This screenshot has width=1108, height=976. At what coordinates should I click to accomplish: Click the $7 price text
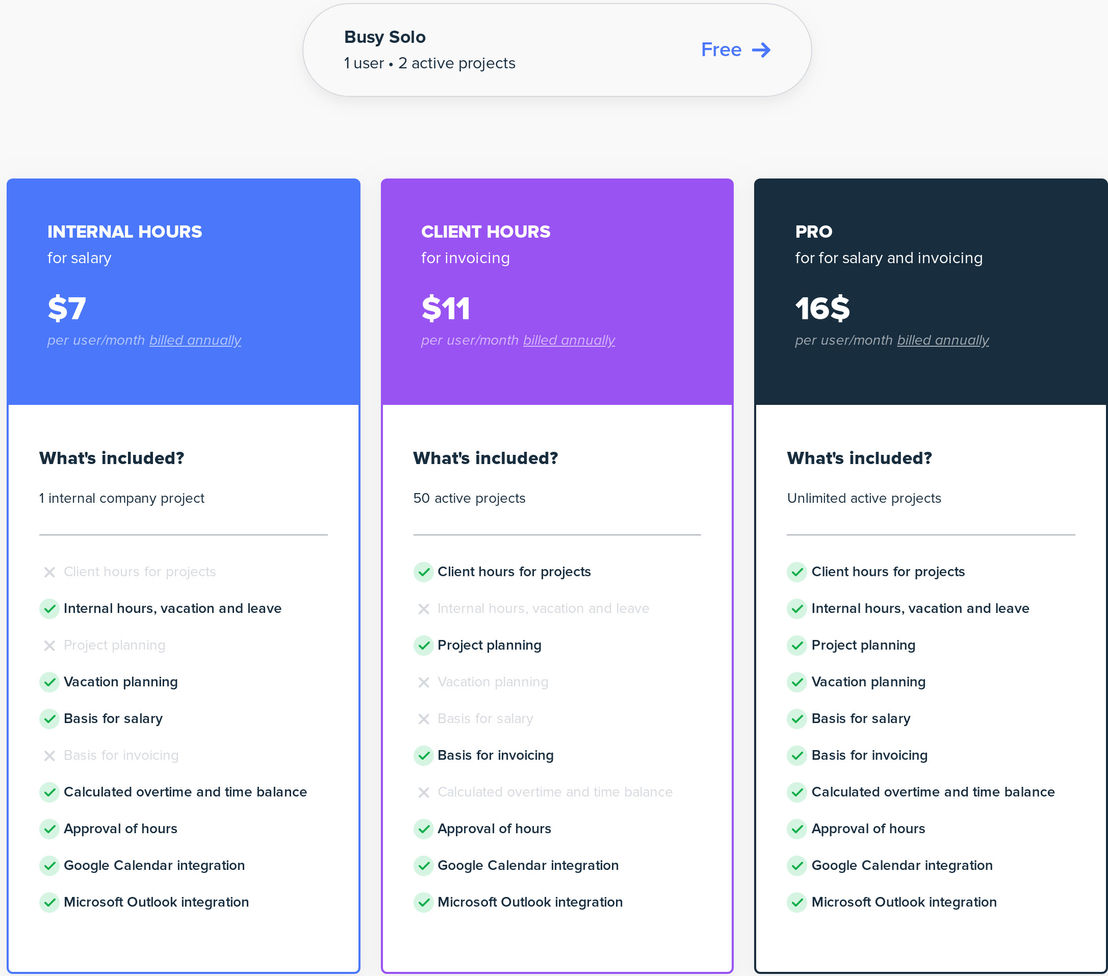pyautogui.click(x=66, y=308)
